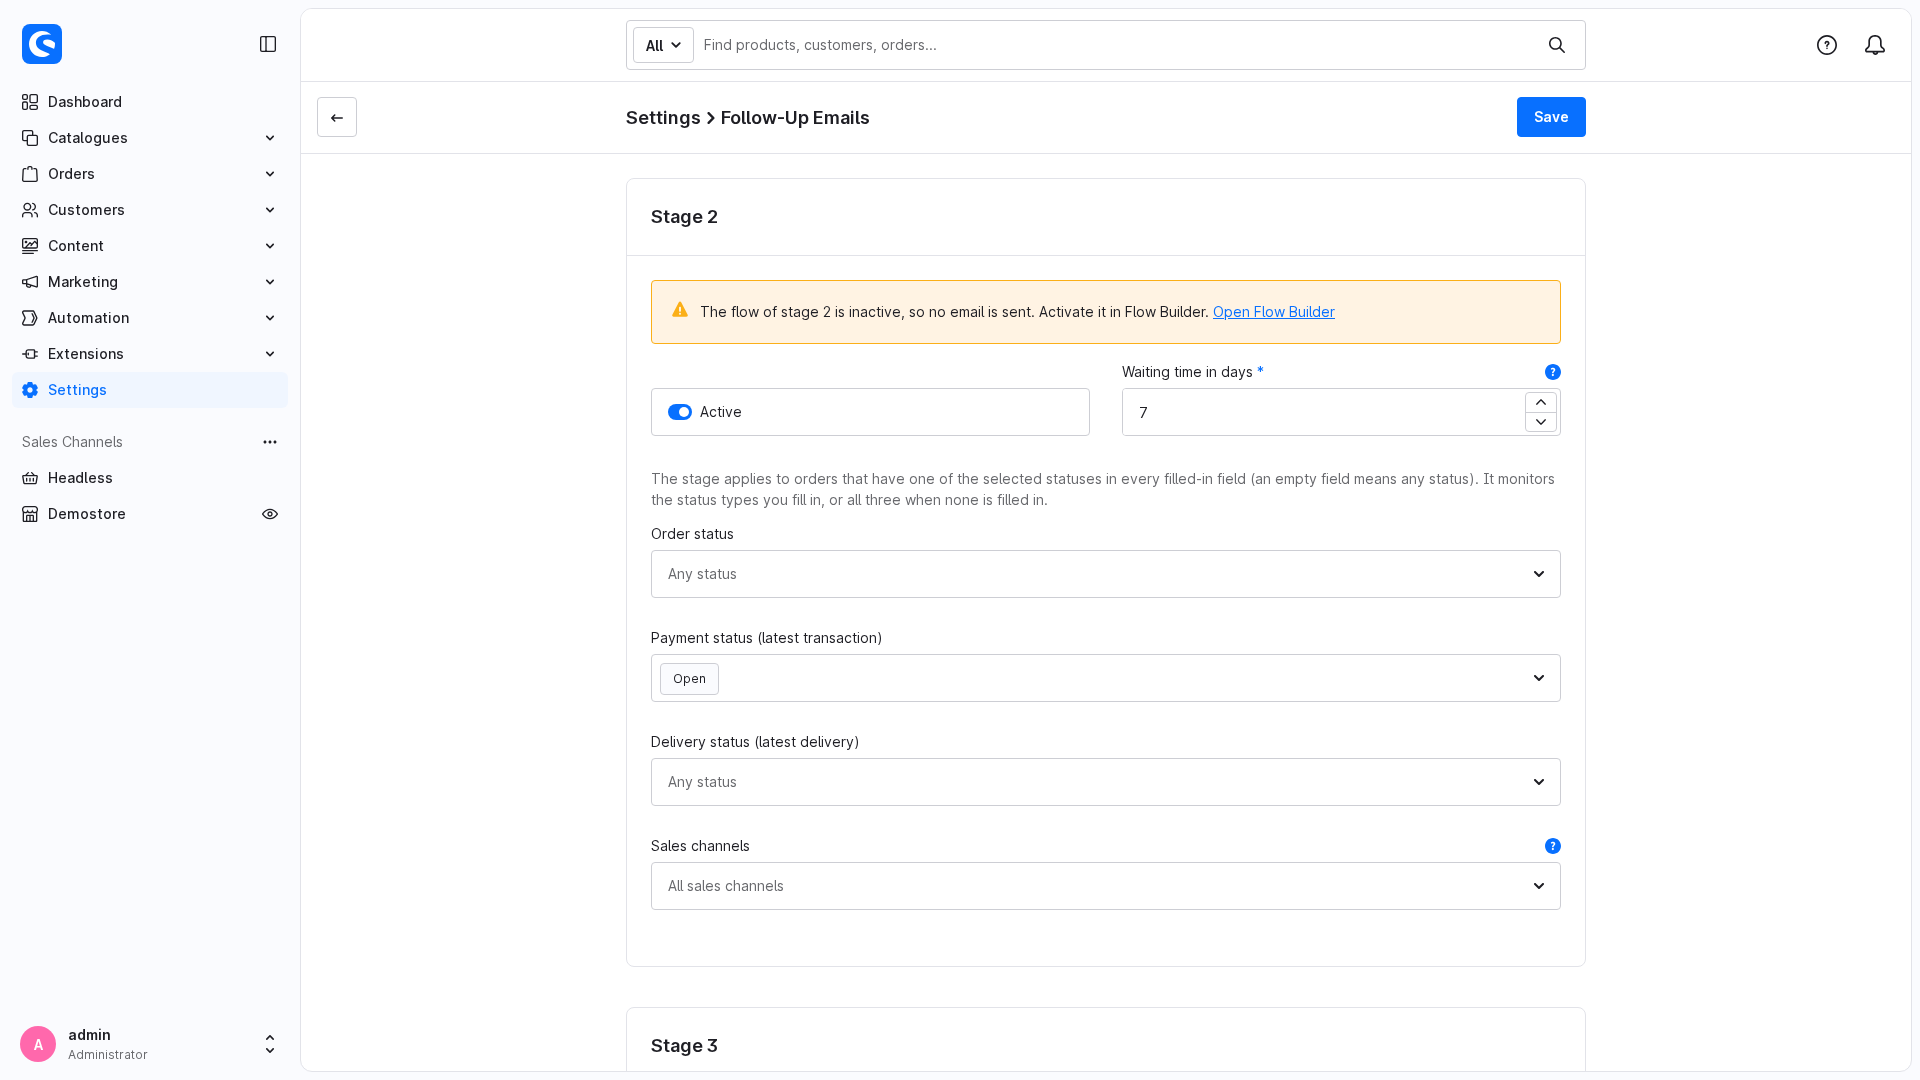
Task: Open the help circle icon
Action: tap(1827, 45)
